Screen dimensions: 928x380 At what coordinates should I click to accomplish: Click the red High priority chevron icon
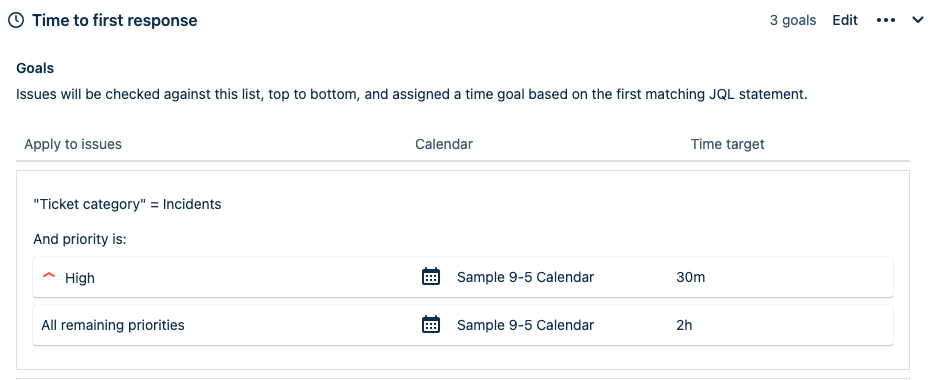(49, 276)
